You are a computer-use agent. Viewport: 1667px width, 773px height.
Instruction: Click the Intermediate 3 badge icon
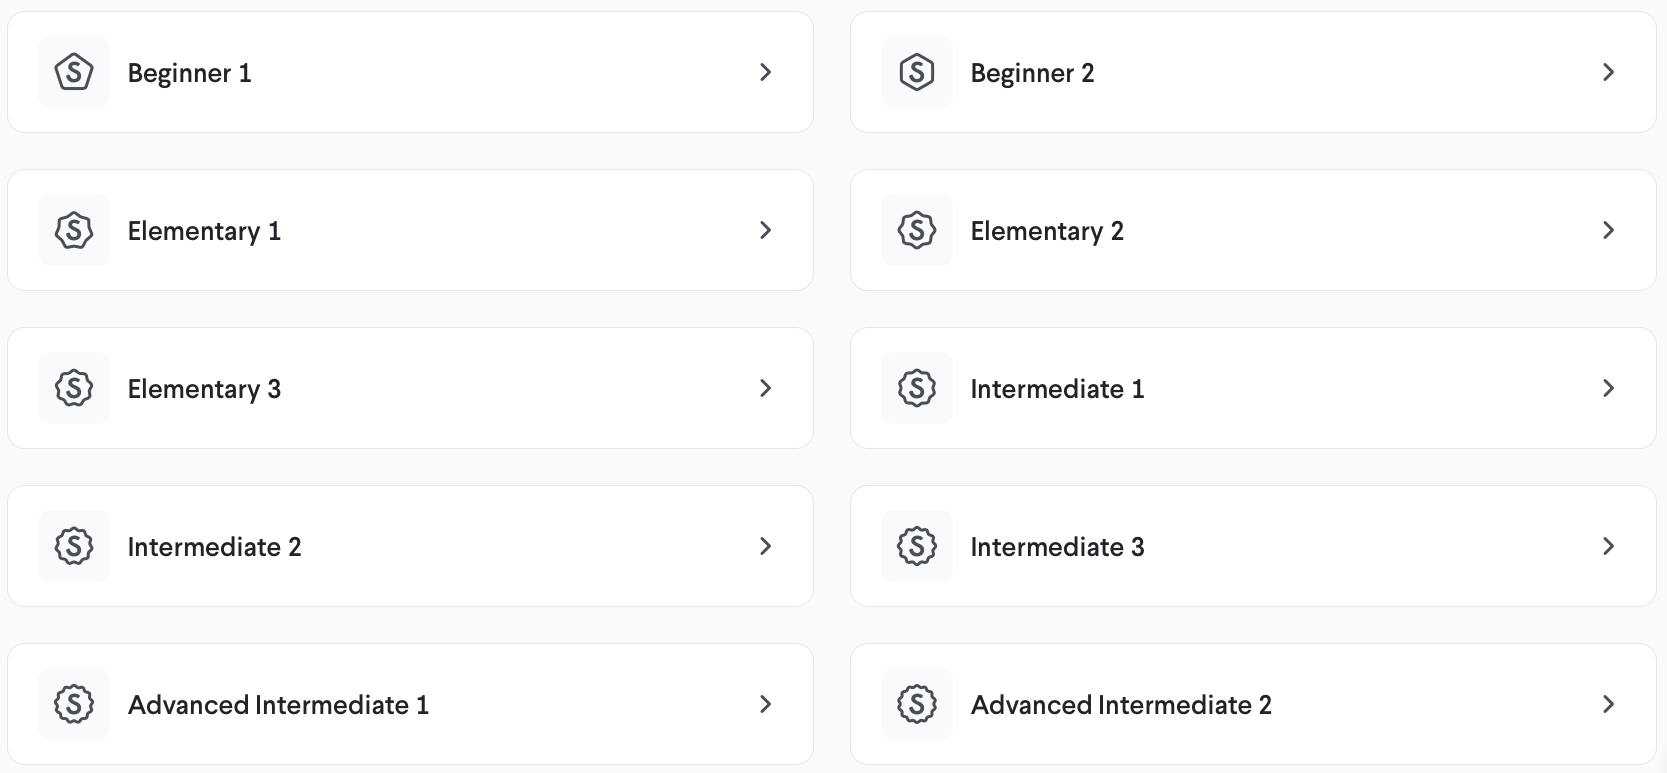(x=917, y=546)
